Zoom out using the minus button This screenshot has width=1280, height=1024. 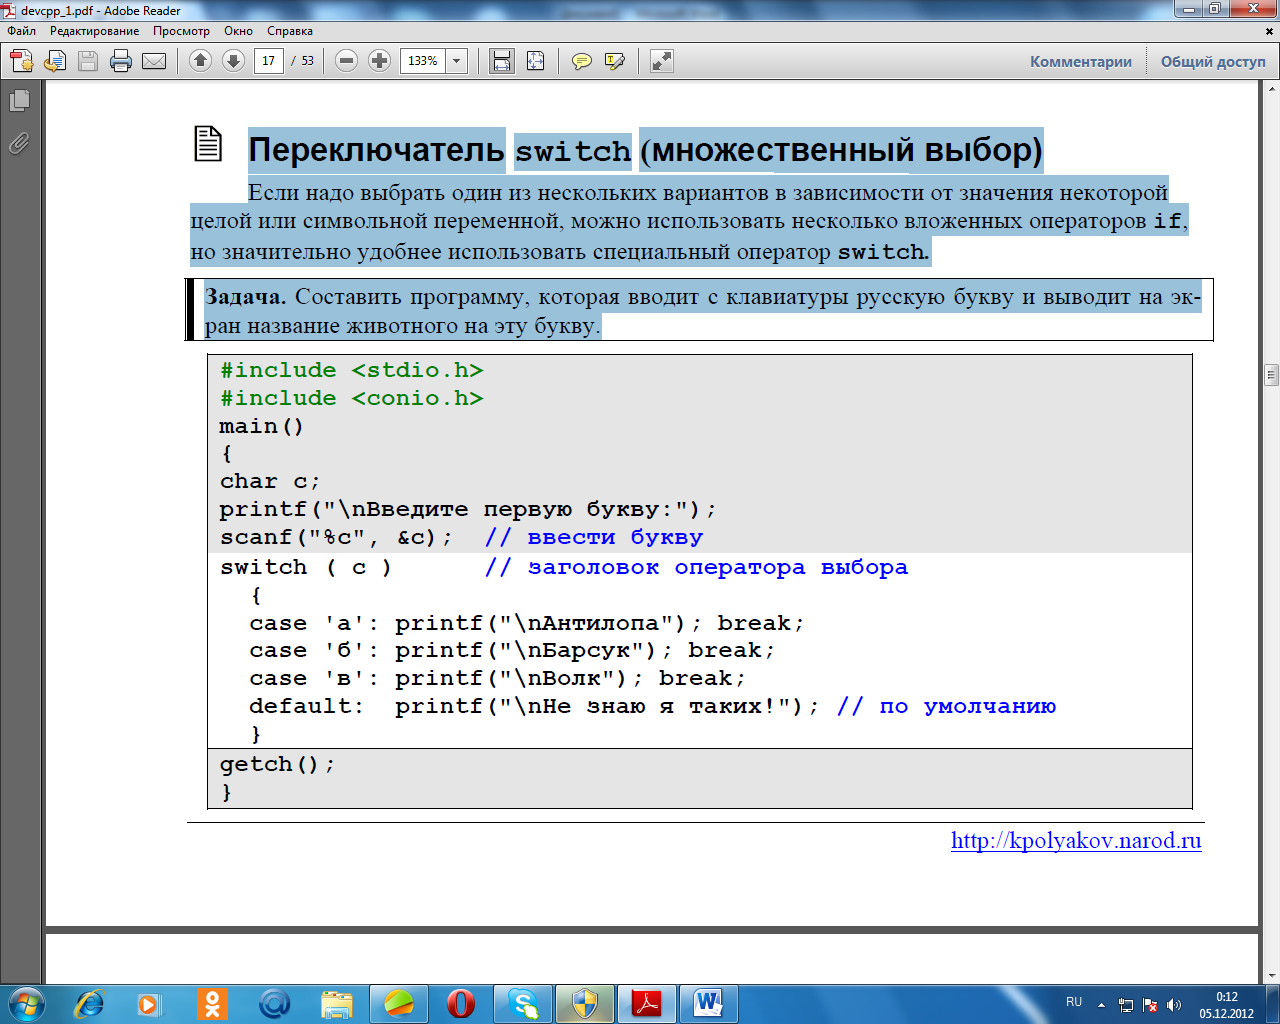tap(346, 61)
